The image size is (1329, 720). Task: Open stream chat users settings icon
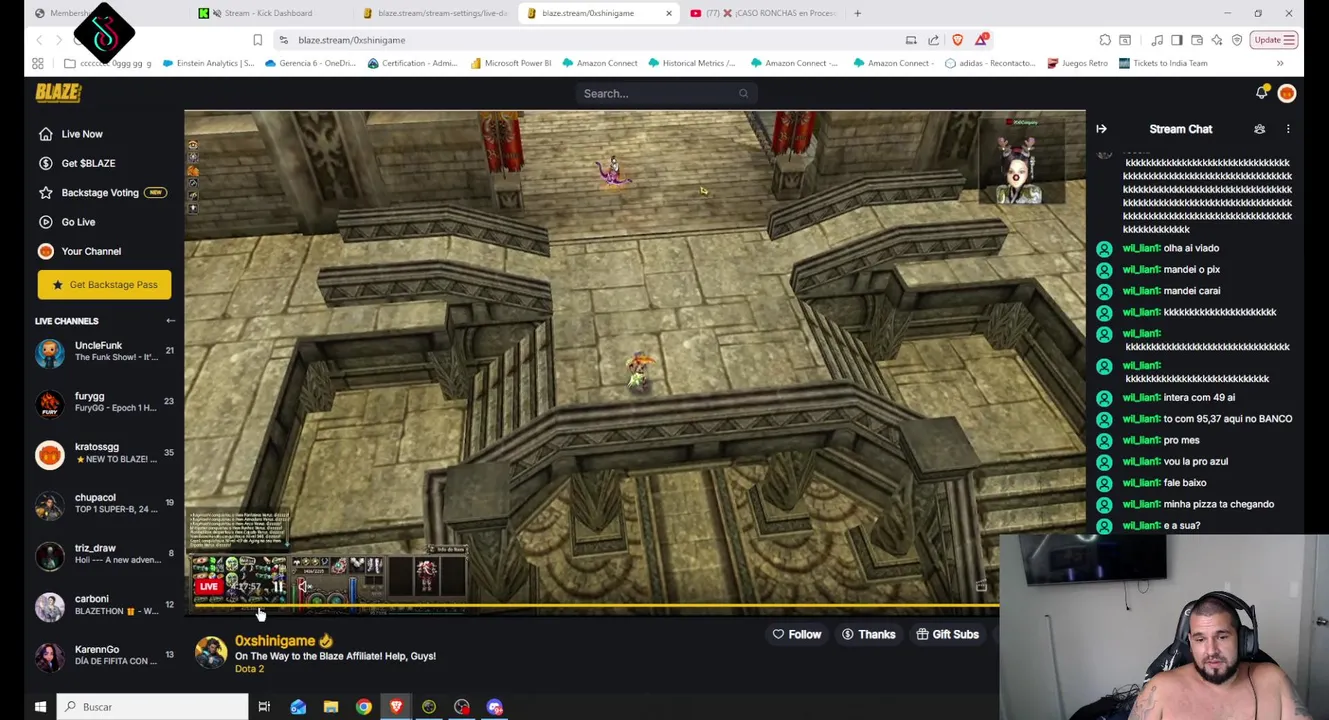click(1260, 129)
